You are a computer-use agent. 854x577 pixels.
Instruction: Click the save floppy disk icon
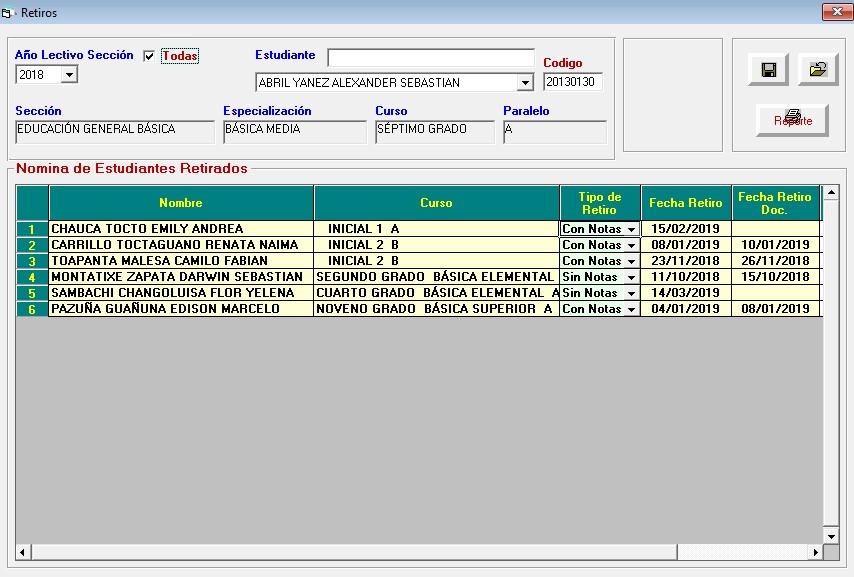click(768, 70)
